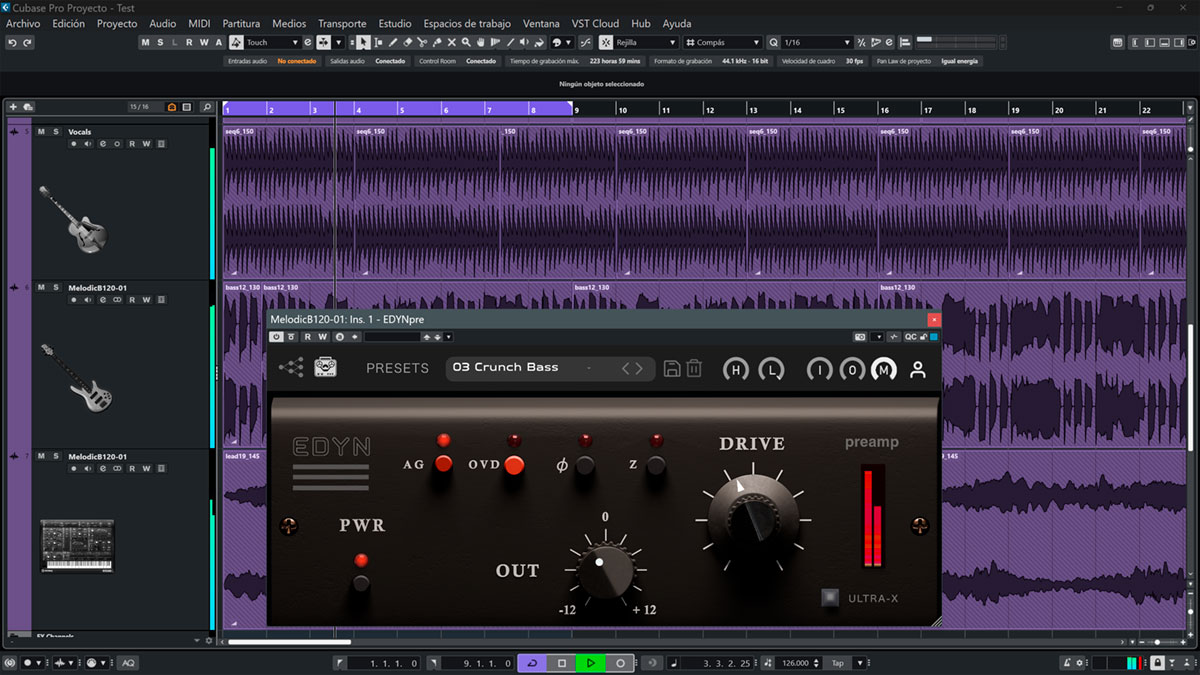
Task: Enable the ULTRA-X button
Action: click(x=830, y=598)
